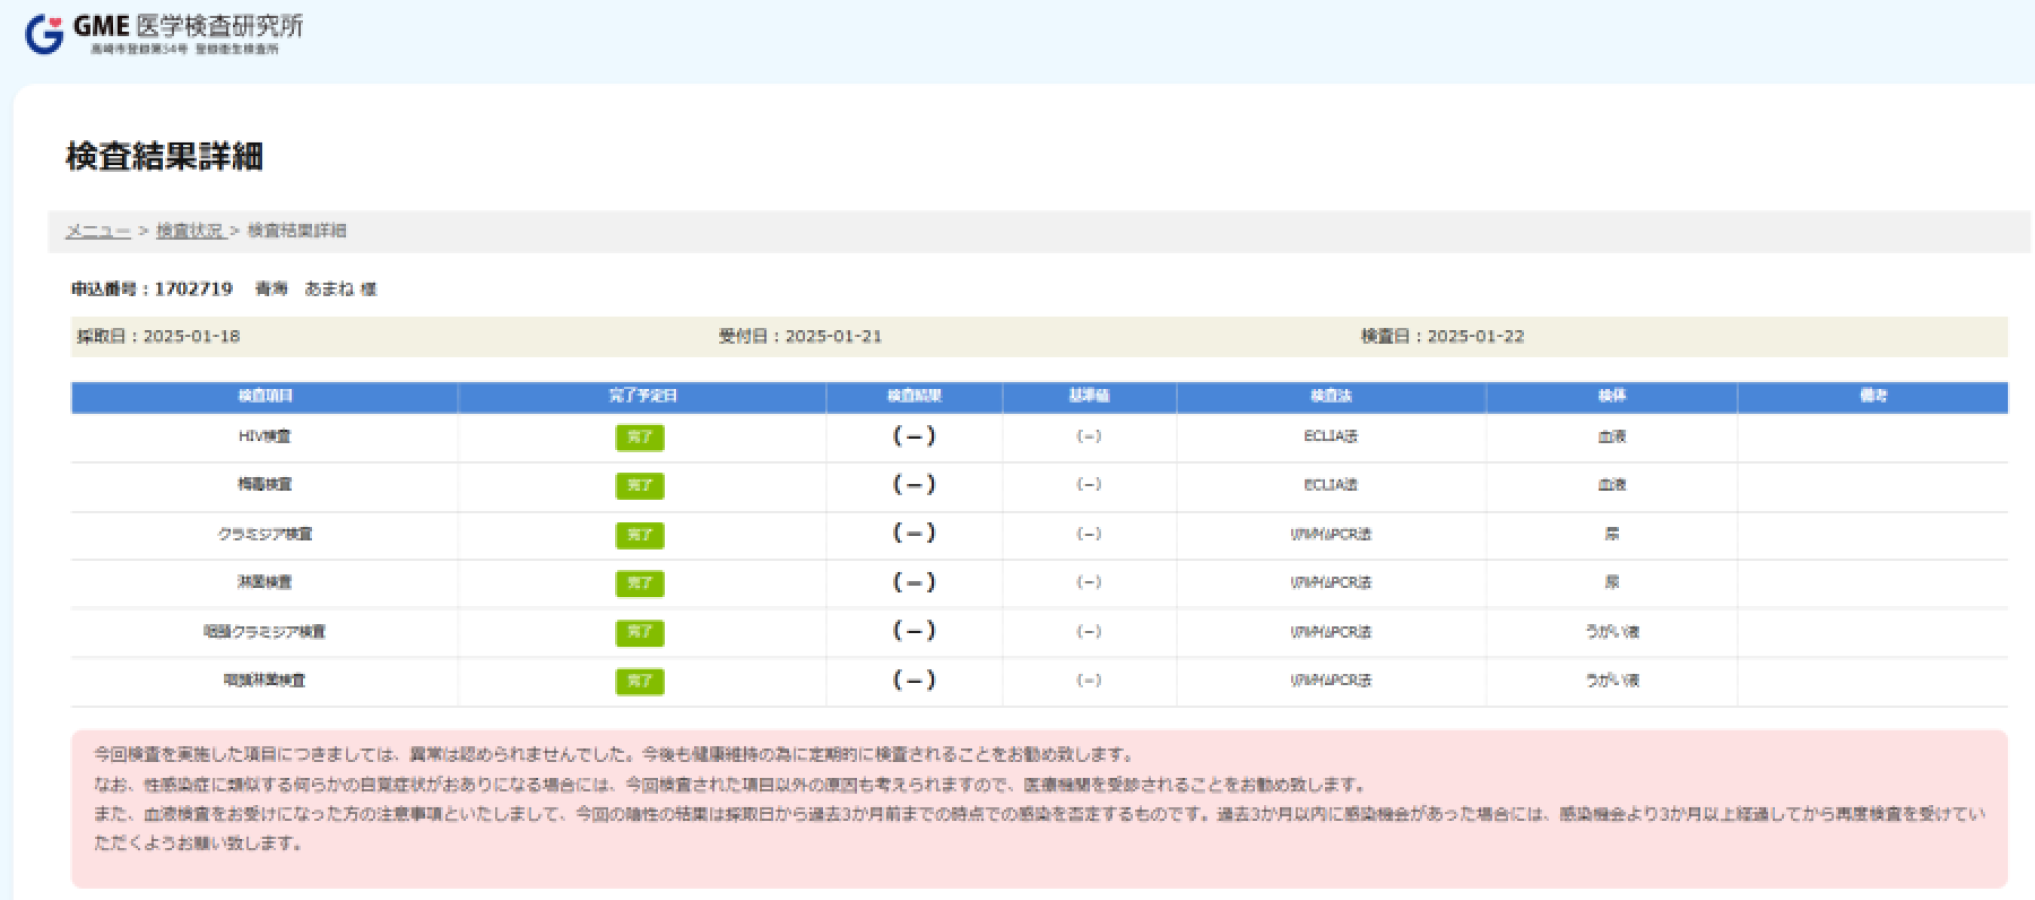The width and height of the screenshot is (2035, 900).
Task: Click the bold (−) result for 咽頭淋菌検査
Action: tap(914, 680)
